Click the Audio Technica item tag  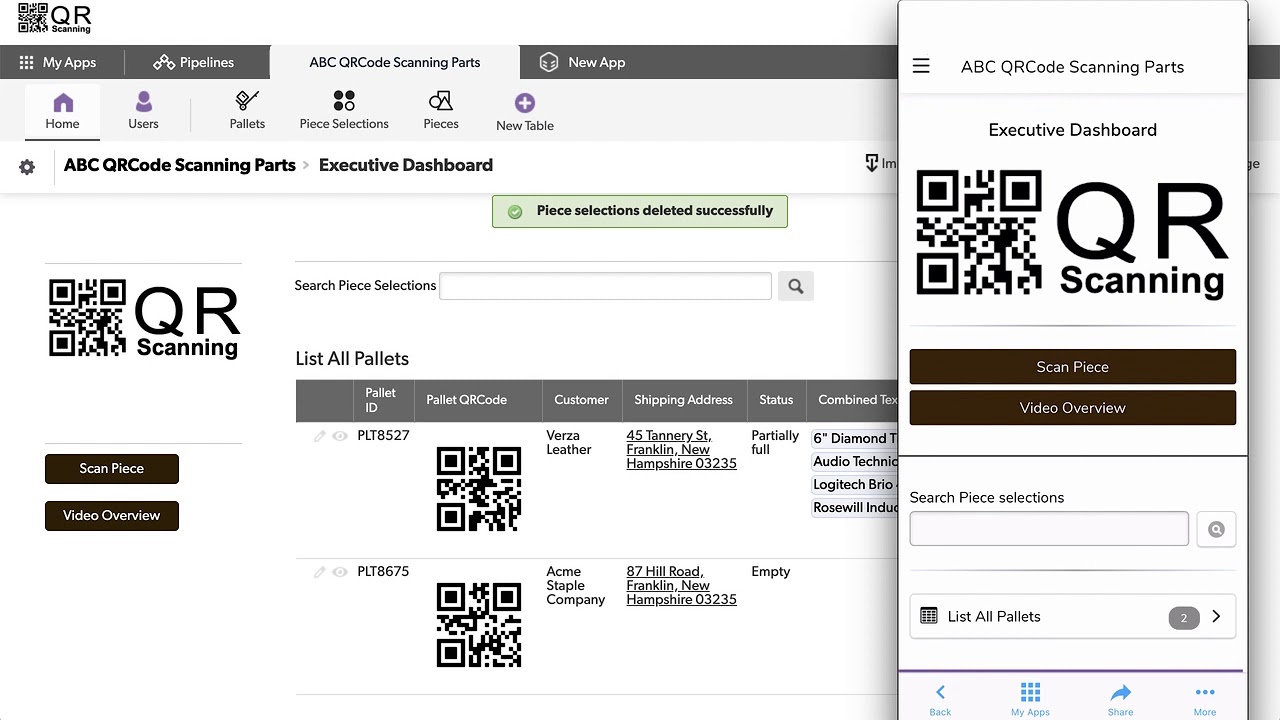854,461
